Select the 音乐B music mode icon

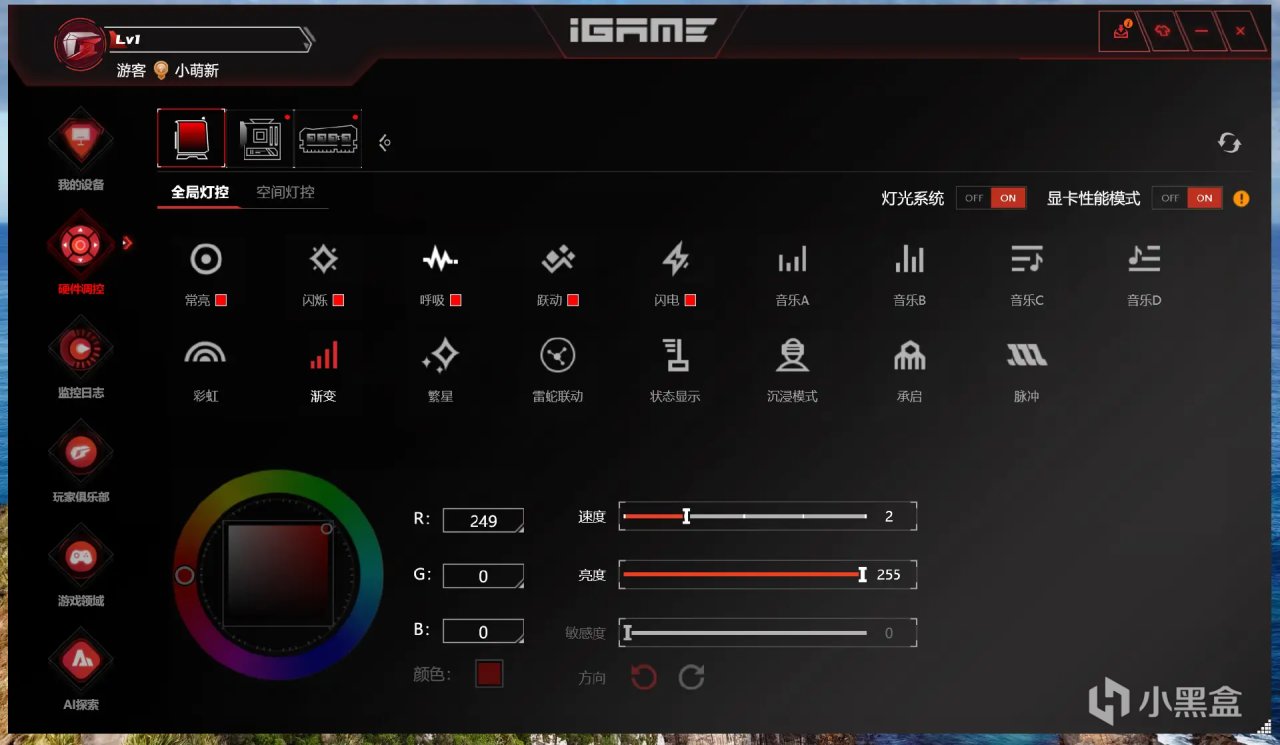909,260
